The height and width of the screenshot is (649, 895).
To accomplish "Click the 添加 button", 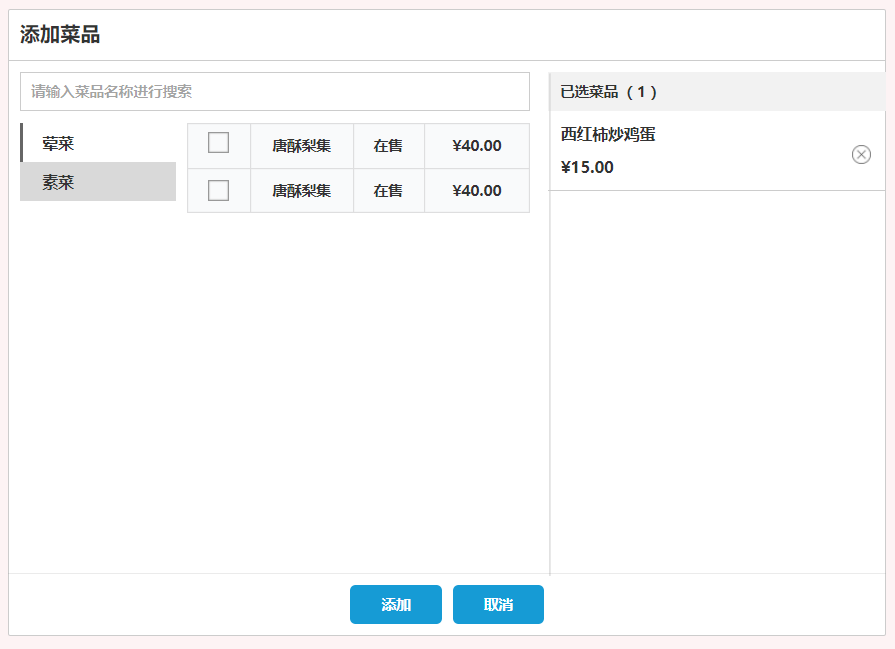I will tap(395, 604).
